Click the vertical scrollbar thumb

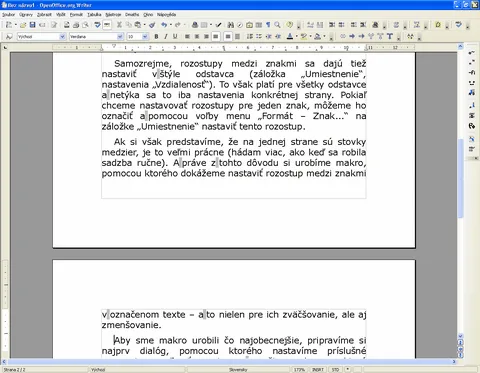(461, 178)
